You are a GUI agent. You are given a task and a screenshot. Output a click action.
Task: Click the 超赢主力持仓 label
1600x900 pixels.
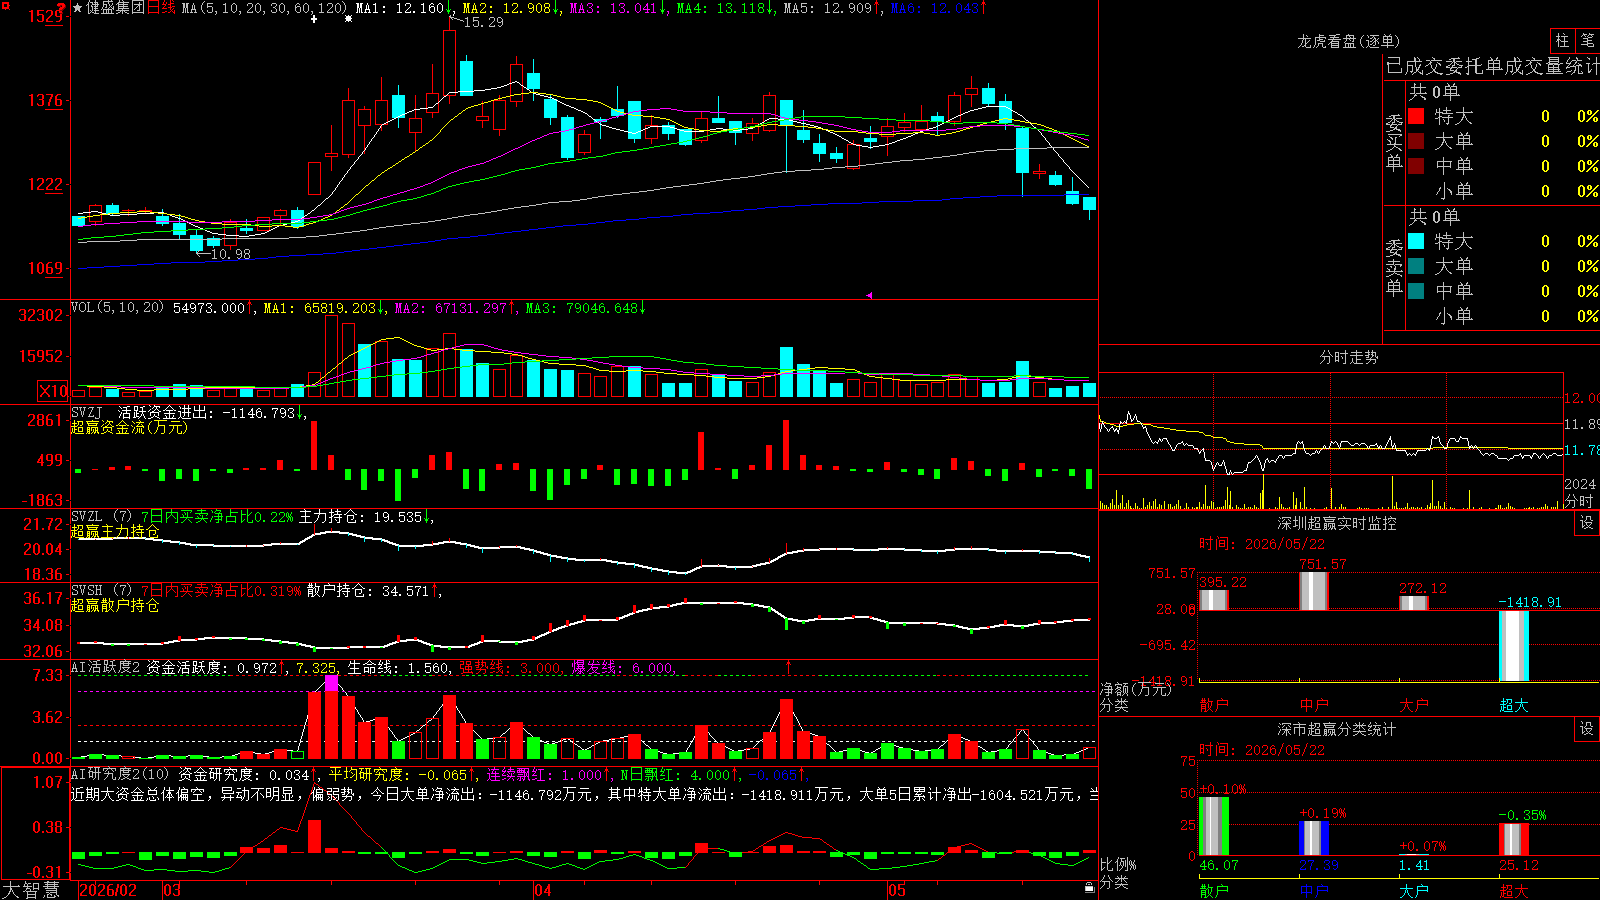(x=115, y=531)
